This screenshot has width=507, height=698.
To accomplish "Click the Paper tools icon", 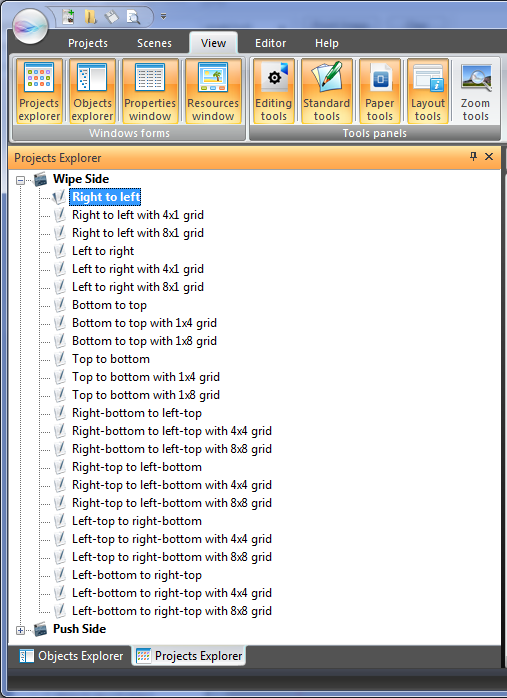I will (380, 78).
